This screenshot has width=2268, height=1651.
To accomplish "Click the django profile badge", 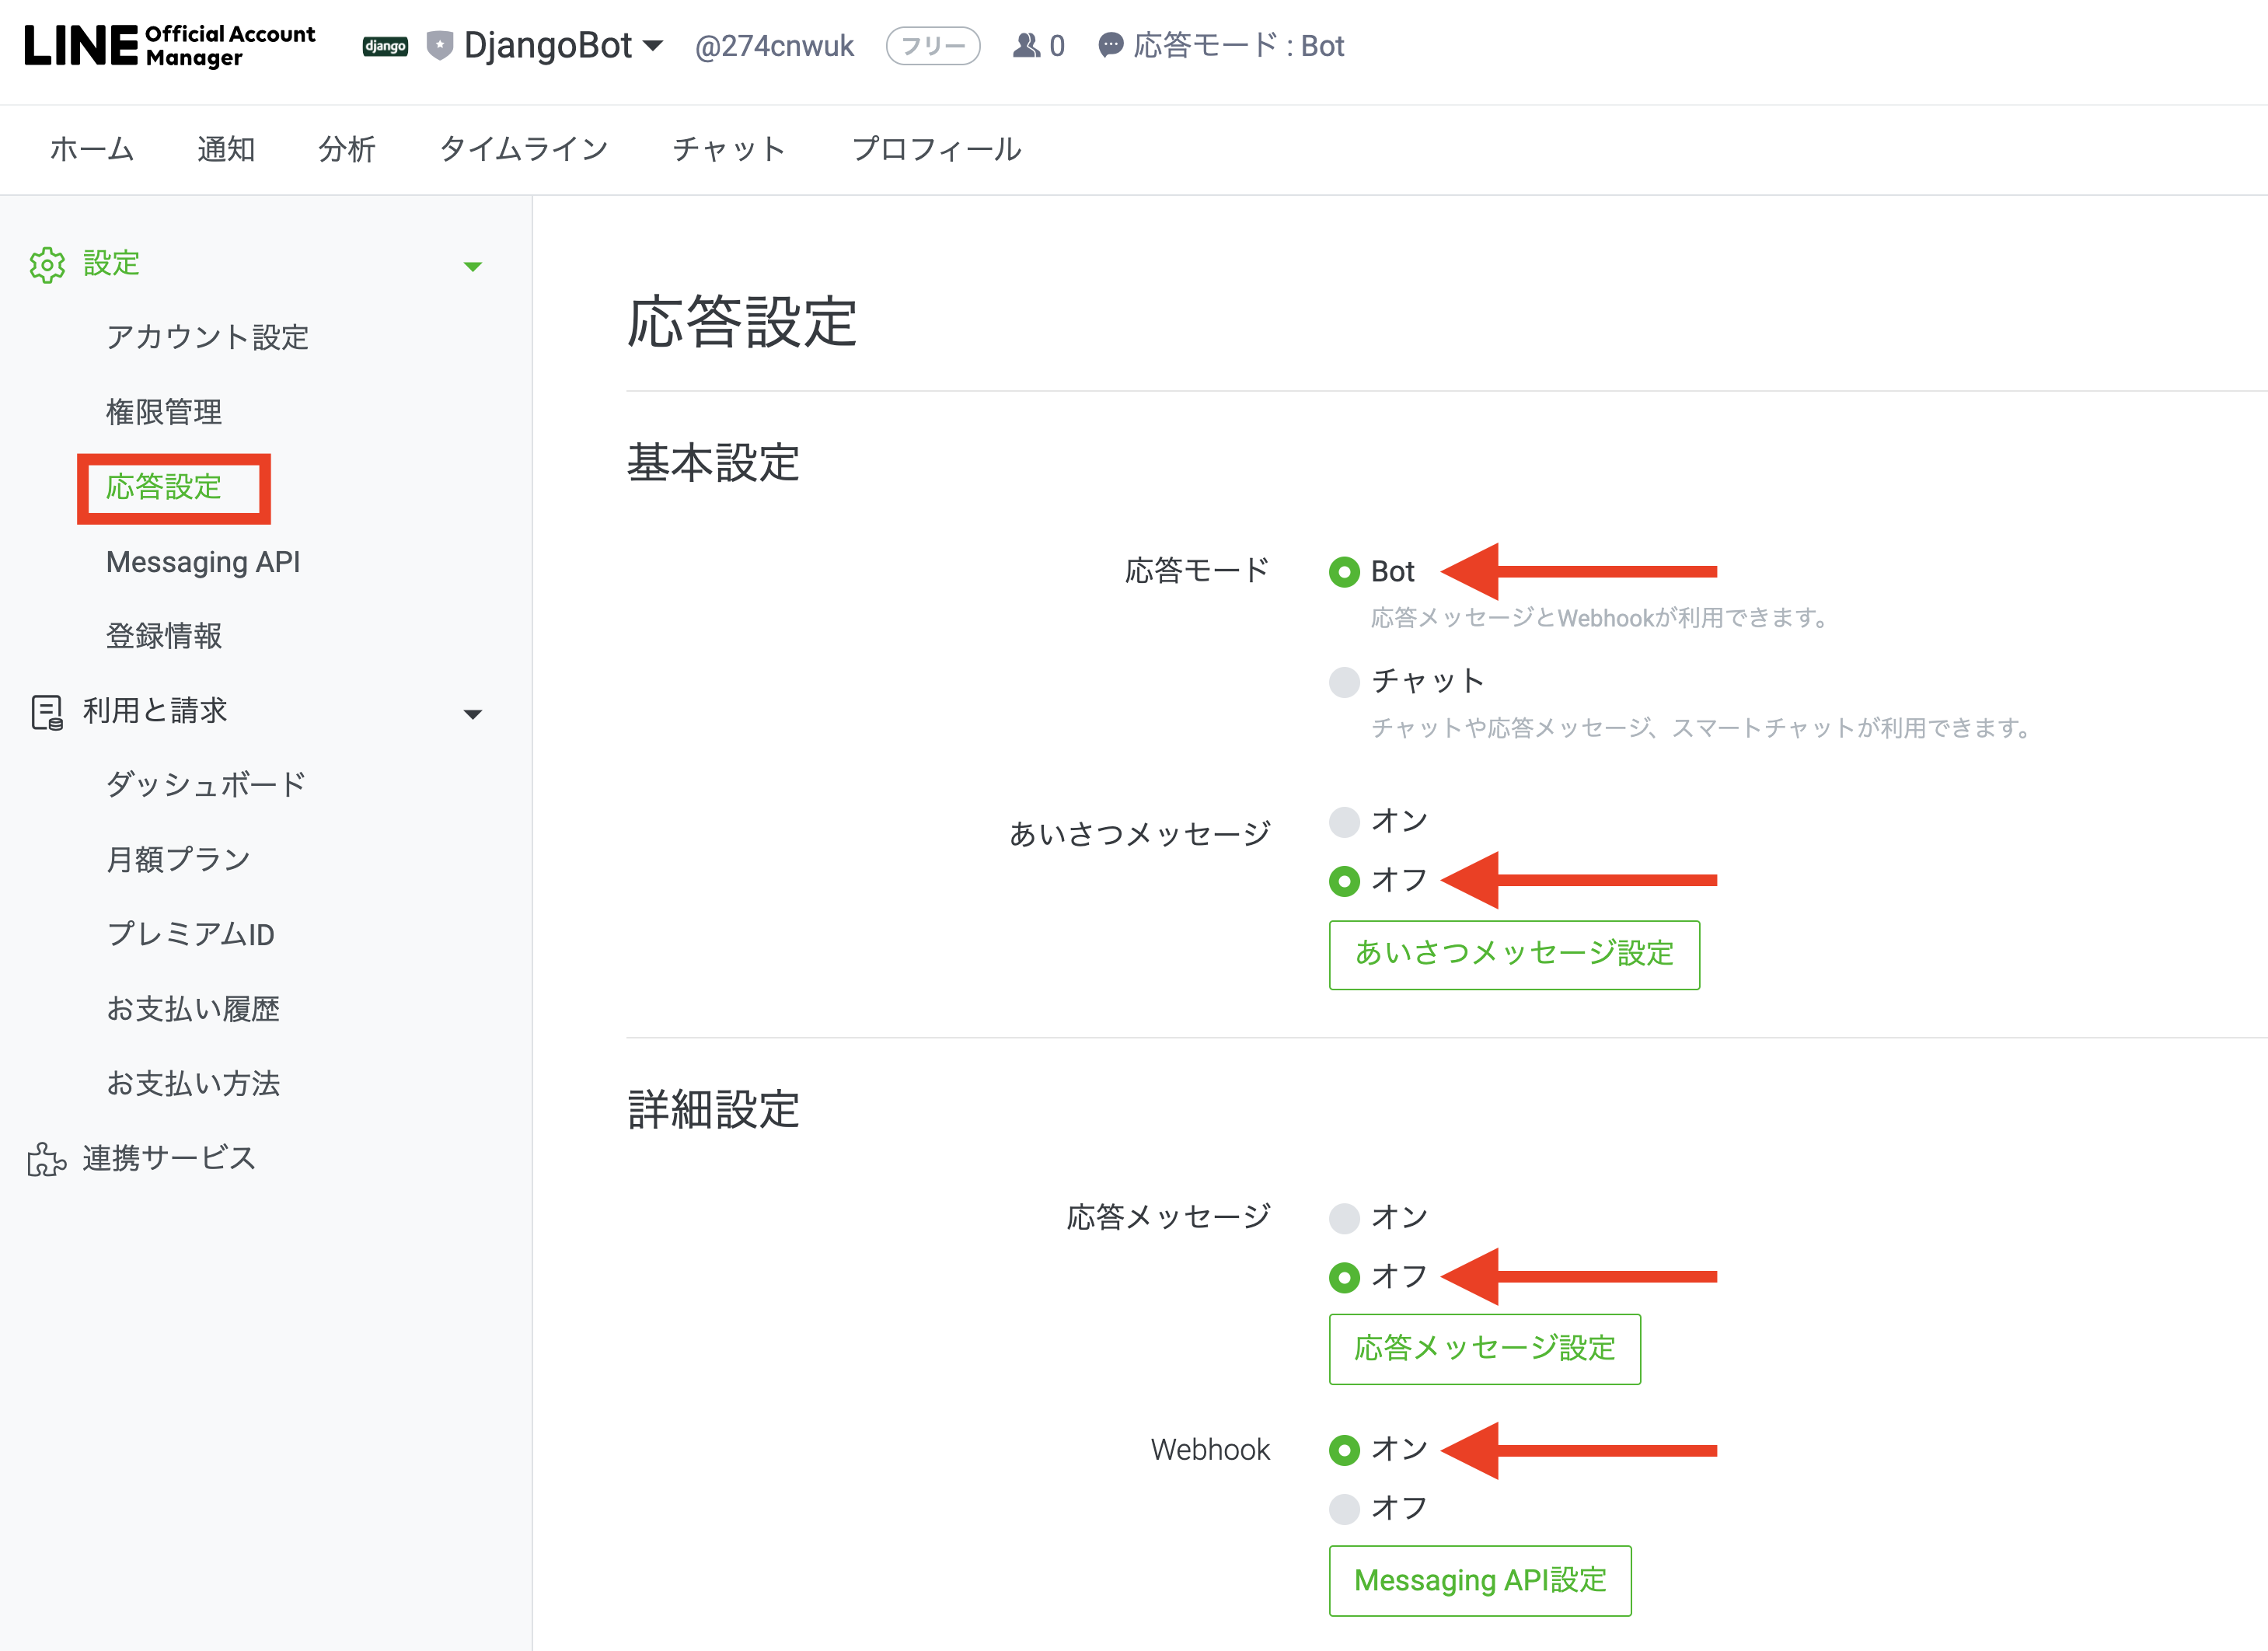I will [385, 45].
